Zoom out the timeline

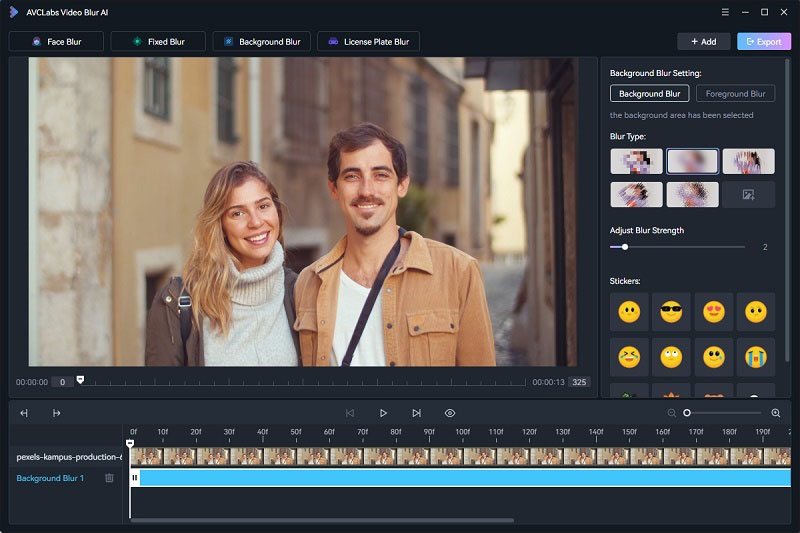tap(671, 413)
